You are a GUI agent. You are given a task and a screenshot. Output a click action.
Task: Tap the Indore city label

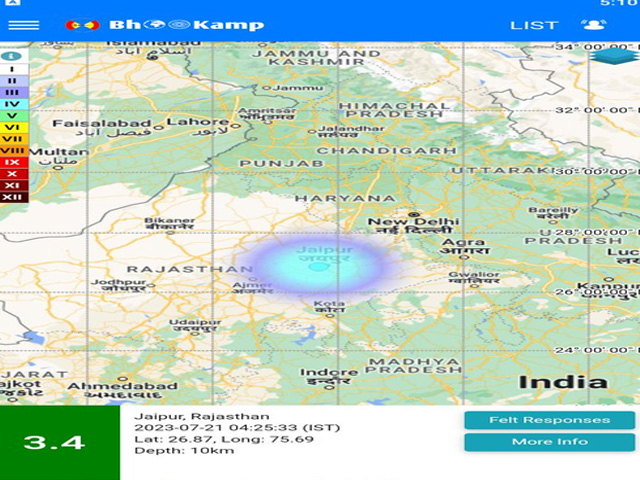329,376
